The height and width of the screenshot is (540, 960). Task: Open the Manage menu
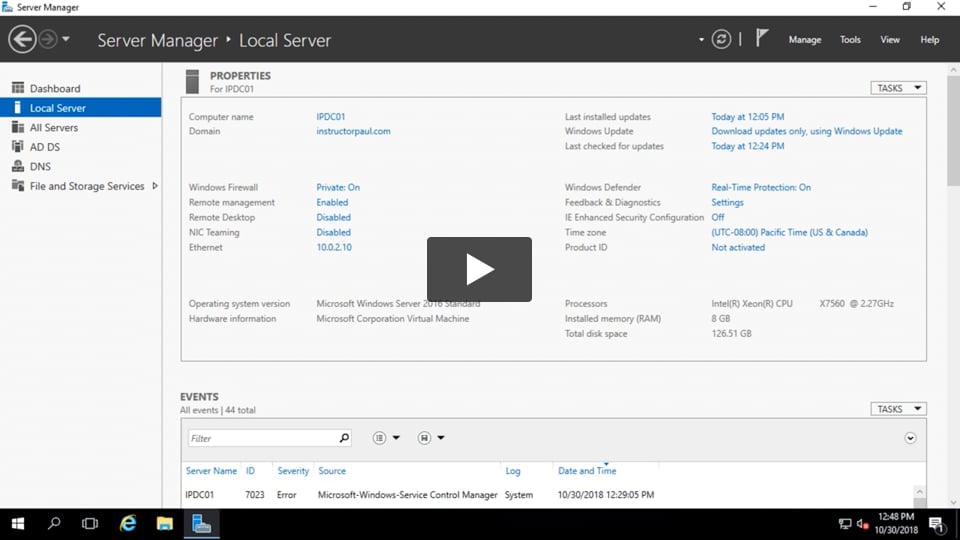(x=804, y=40)
